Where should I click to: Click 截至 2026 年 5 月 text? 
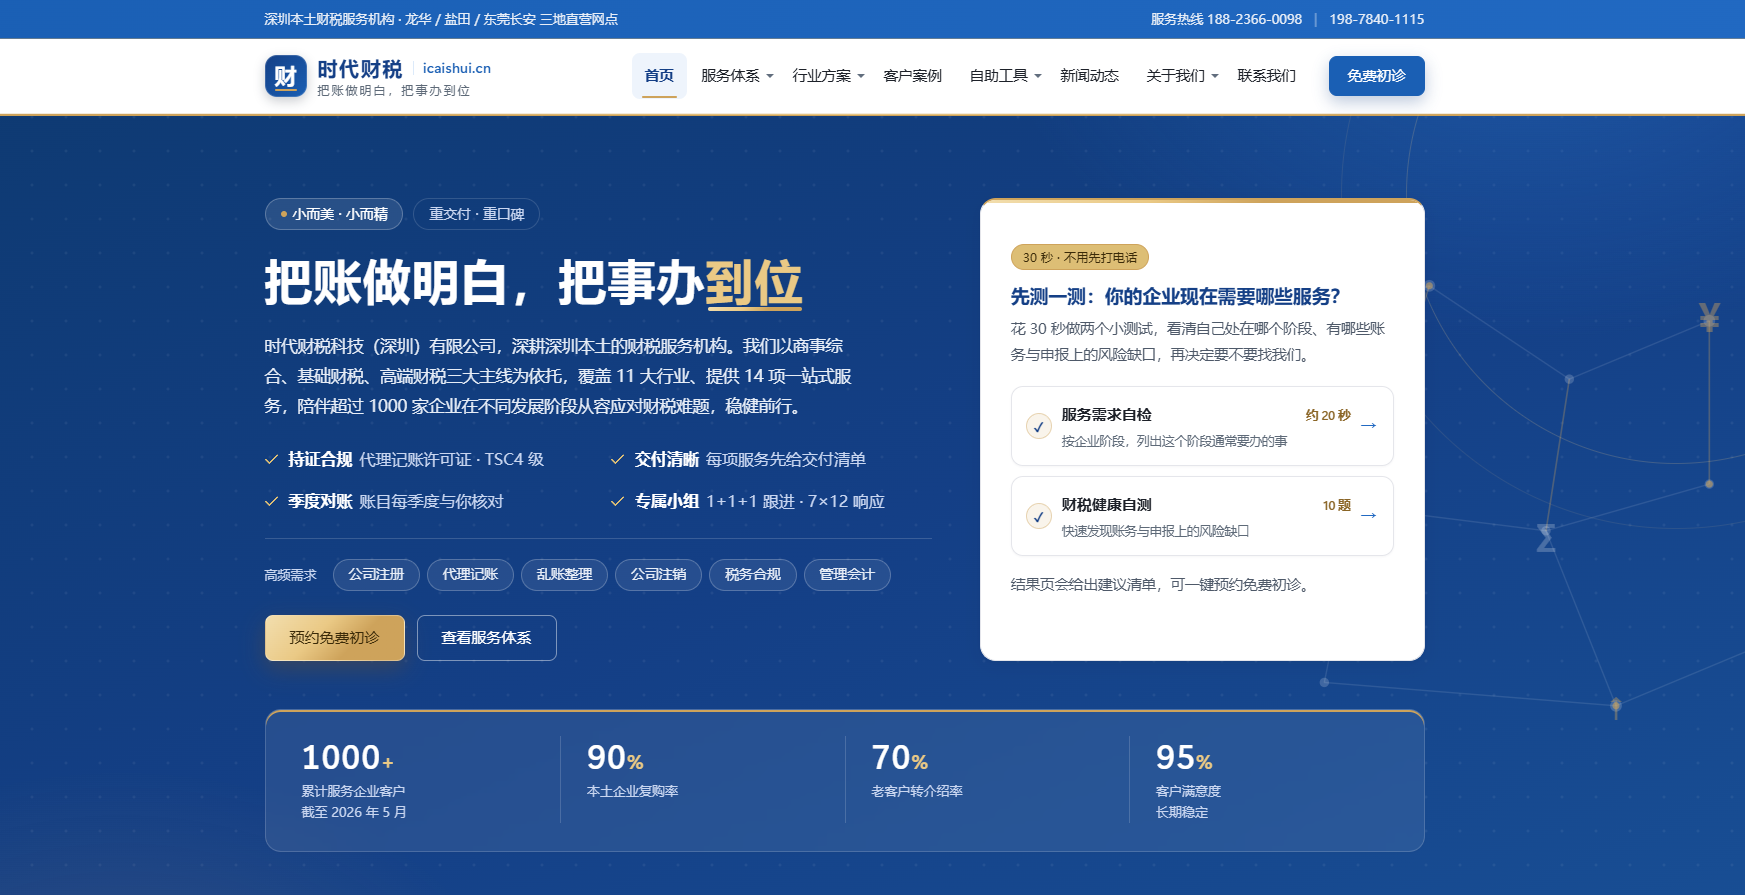coord(354,812)
